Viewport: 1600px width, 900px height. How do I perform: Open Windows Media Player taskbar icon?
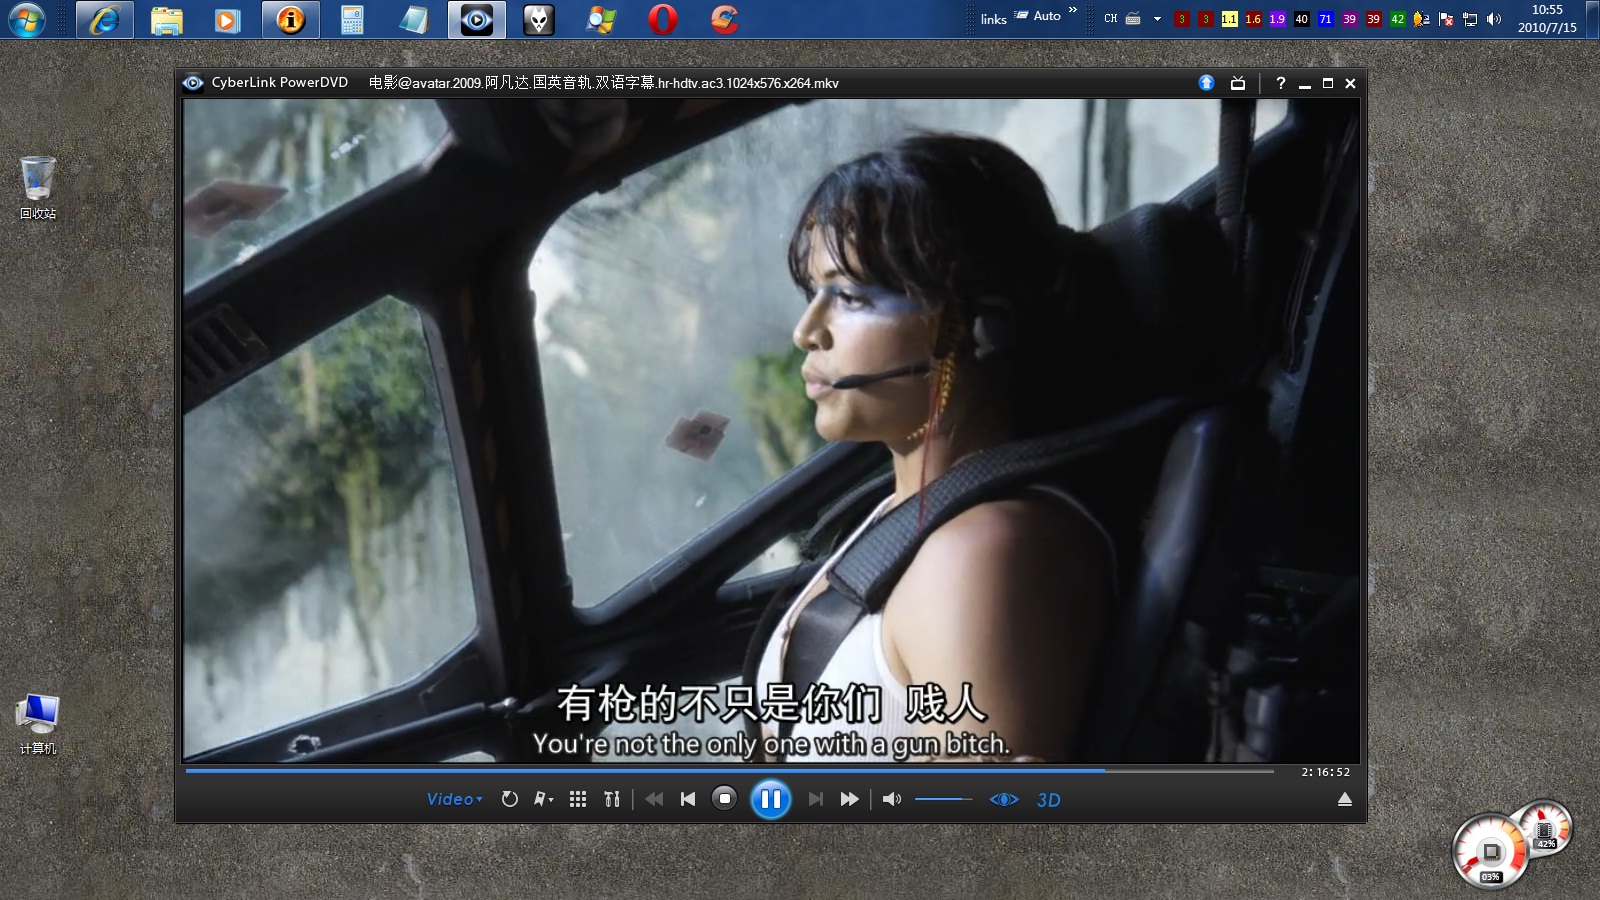[x=228, y=20]
